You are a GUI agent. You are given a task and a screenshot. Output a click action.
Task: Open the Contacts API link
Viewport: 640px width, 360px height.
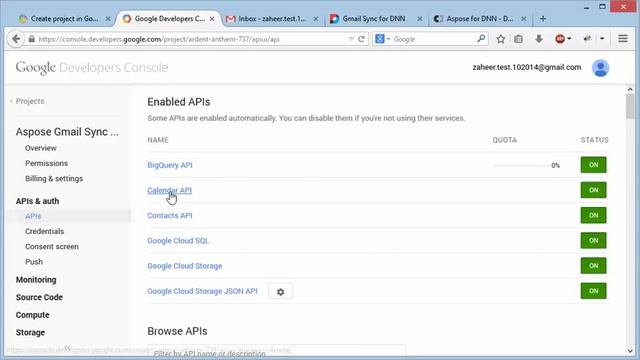[170, 216]
